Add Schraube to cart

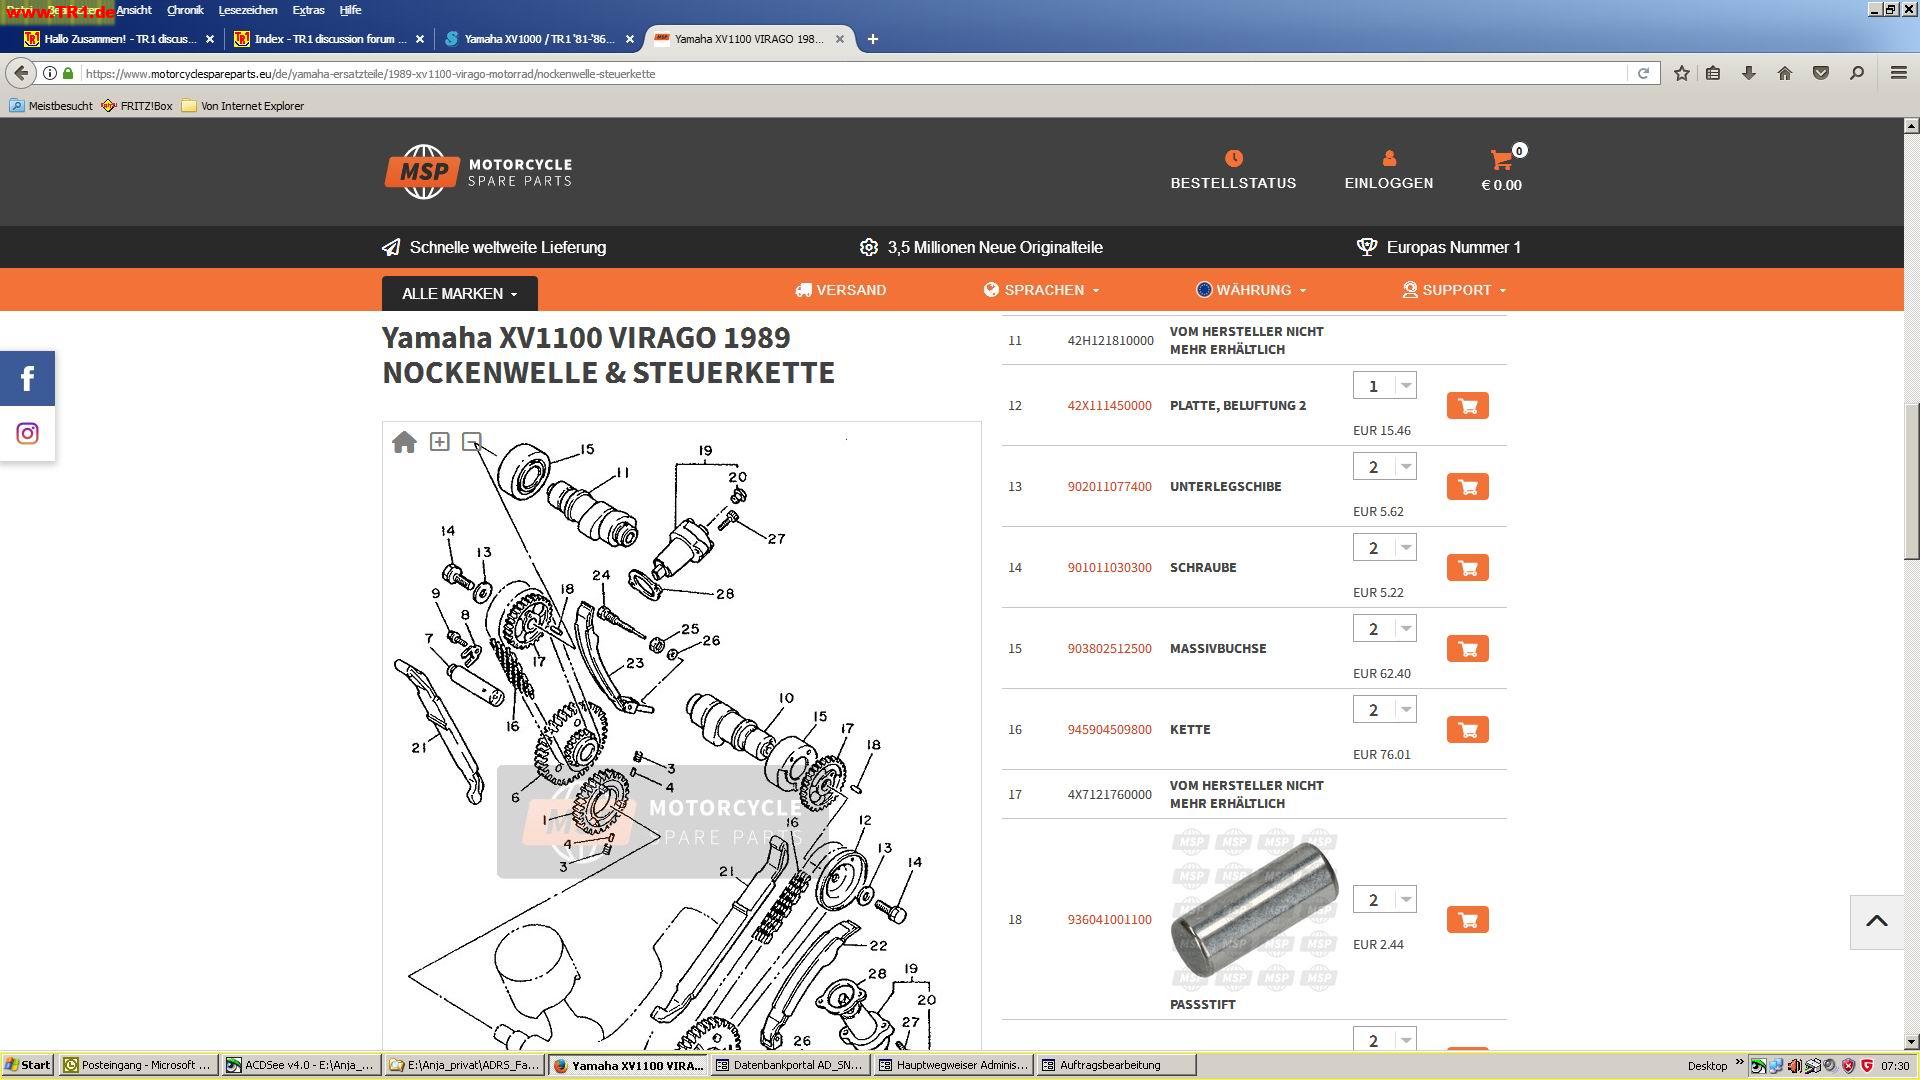point(1467,567)
